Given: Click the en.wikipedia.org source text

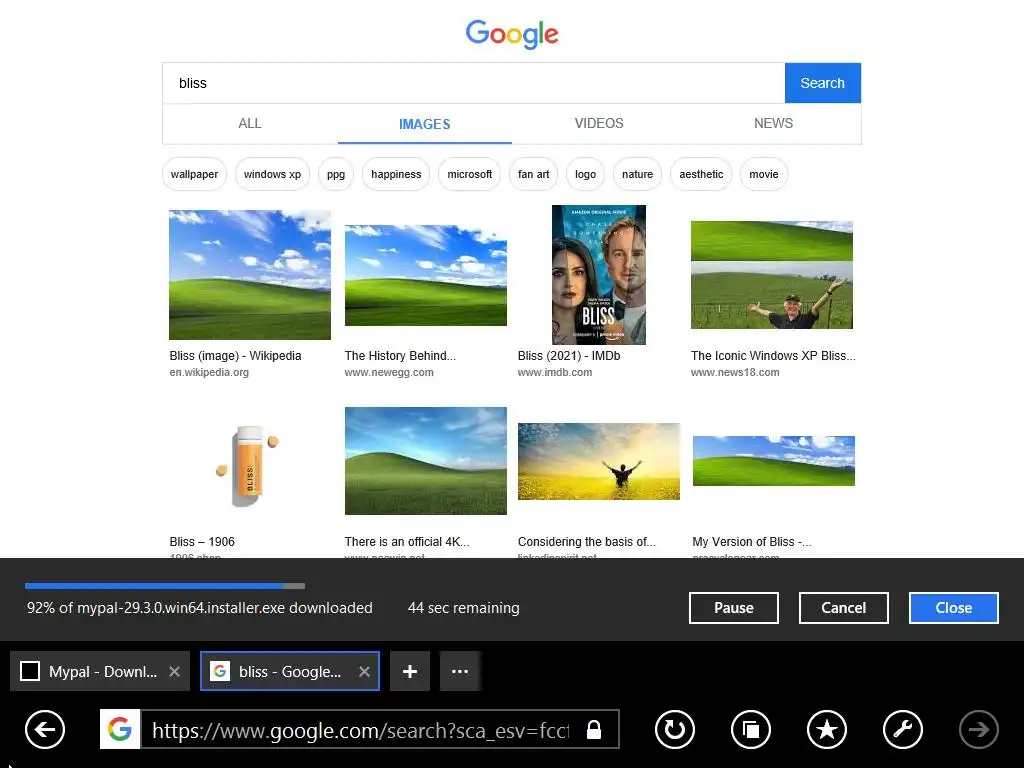Looking at the screenshot, I should (209, 372).
